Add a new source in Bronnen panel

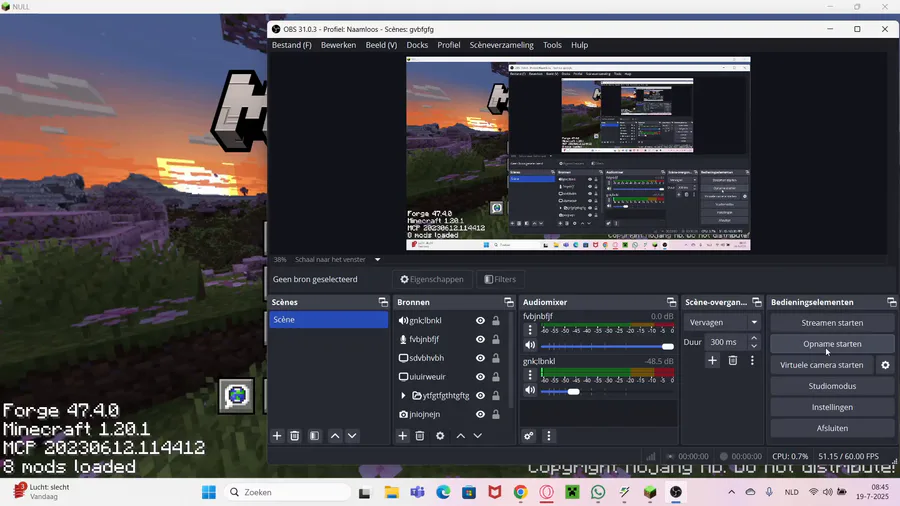pos(402,436)
